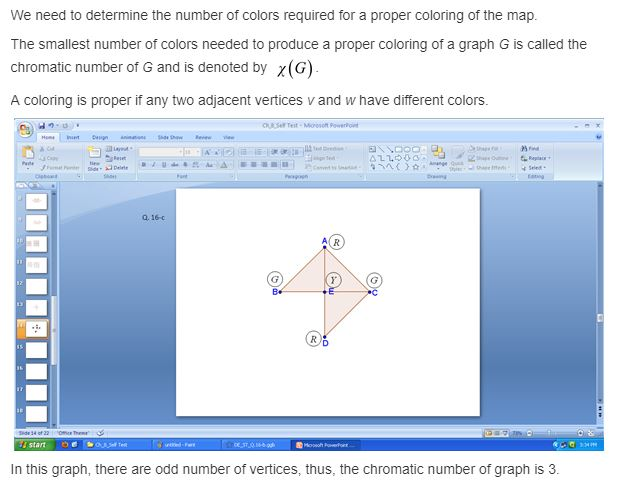
Task: Click the Windows Start button
Action: pos(34,445)
